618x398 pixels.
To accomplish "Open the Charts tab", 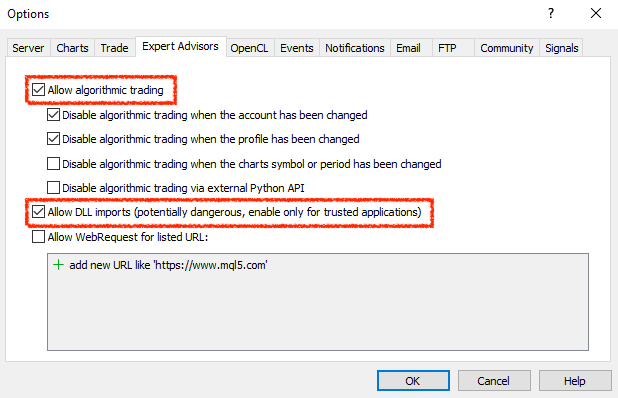I will 72,48.
